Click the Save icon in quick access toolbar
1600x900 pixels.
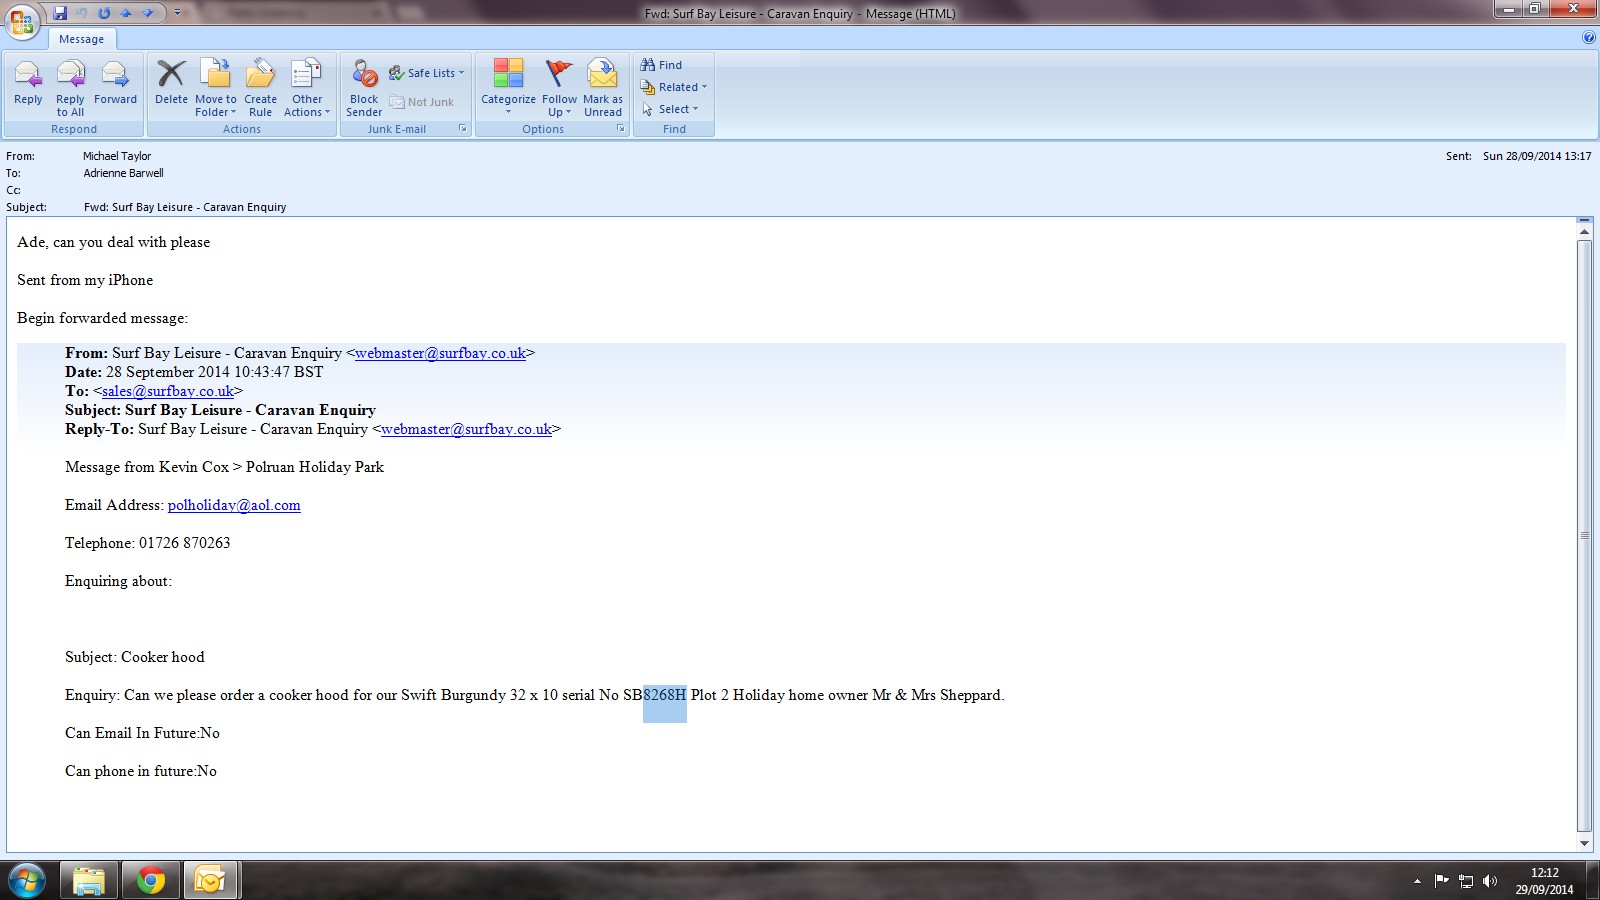click(x=60, y=13)
